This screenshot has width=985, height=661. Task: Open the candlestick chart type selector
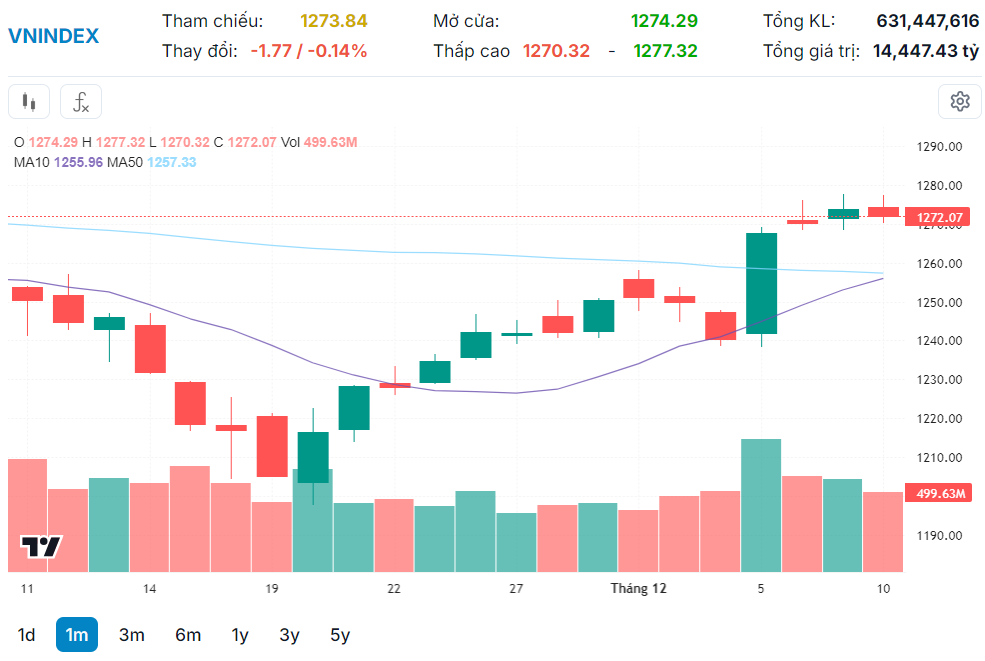click(x=29, y=102)
